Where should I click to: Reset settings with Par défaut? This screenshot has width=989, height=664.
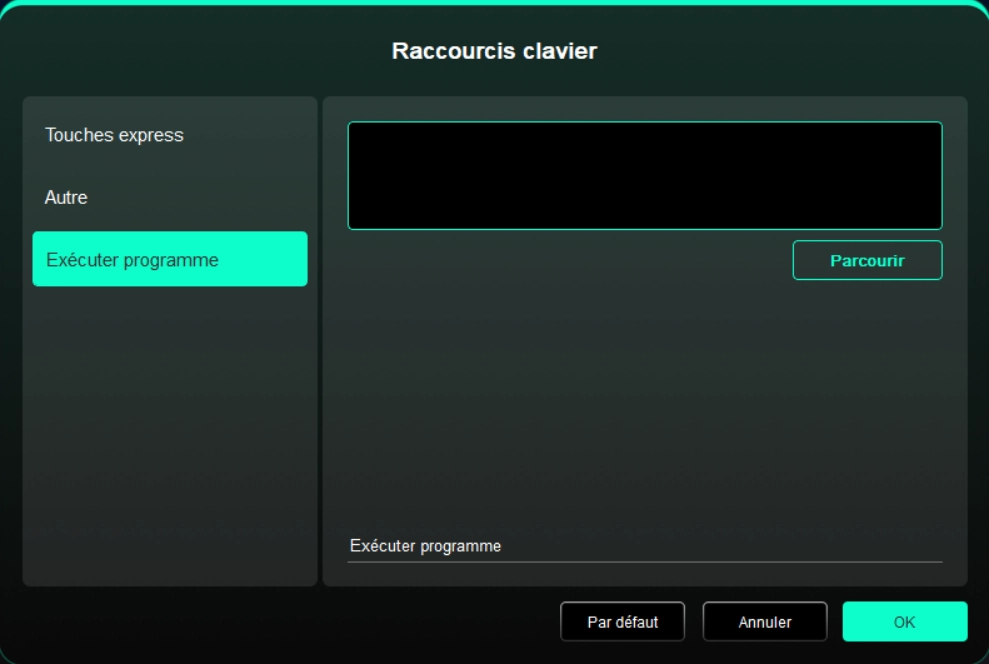[x=622, y=622]
